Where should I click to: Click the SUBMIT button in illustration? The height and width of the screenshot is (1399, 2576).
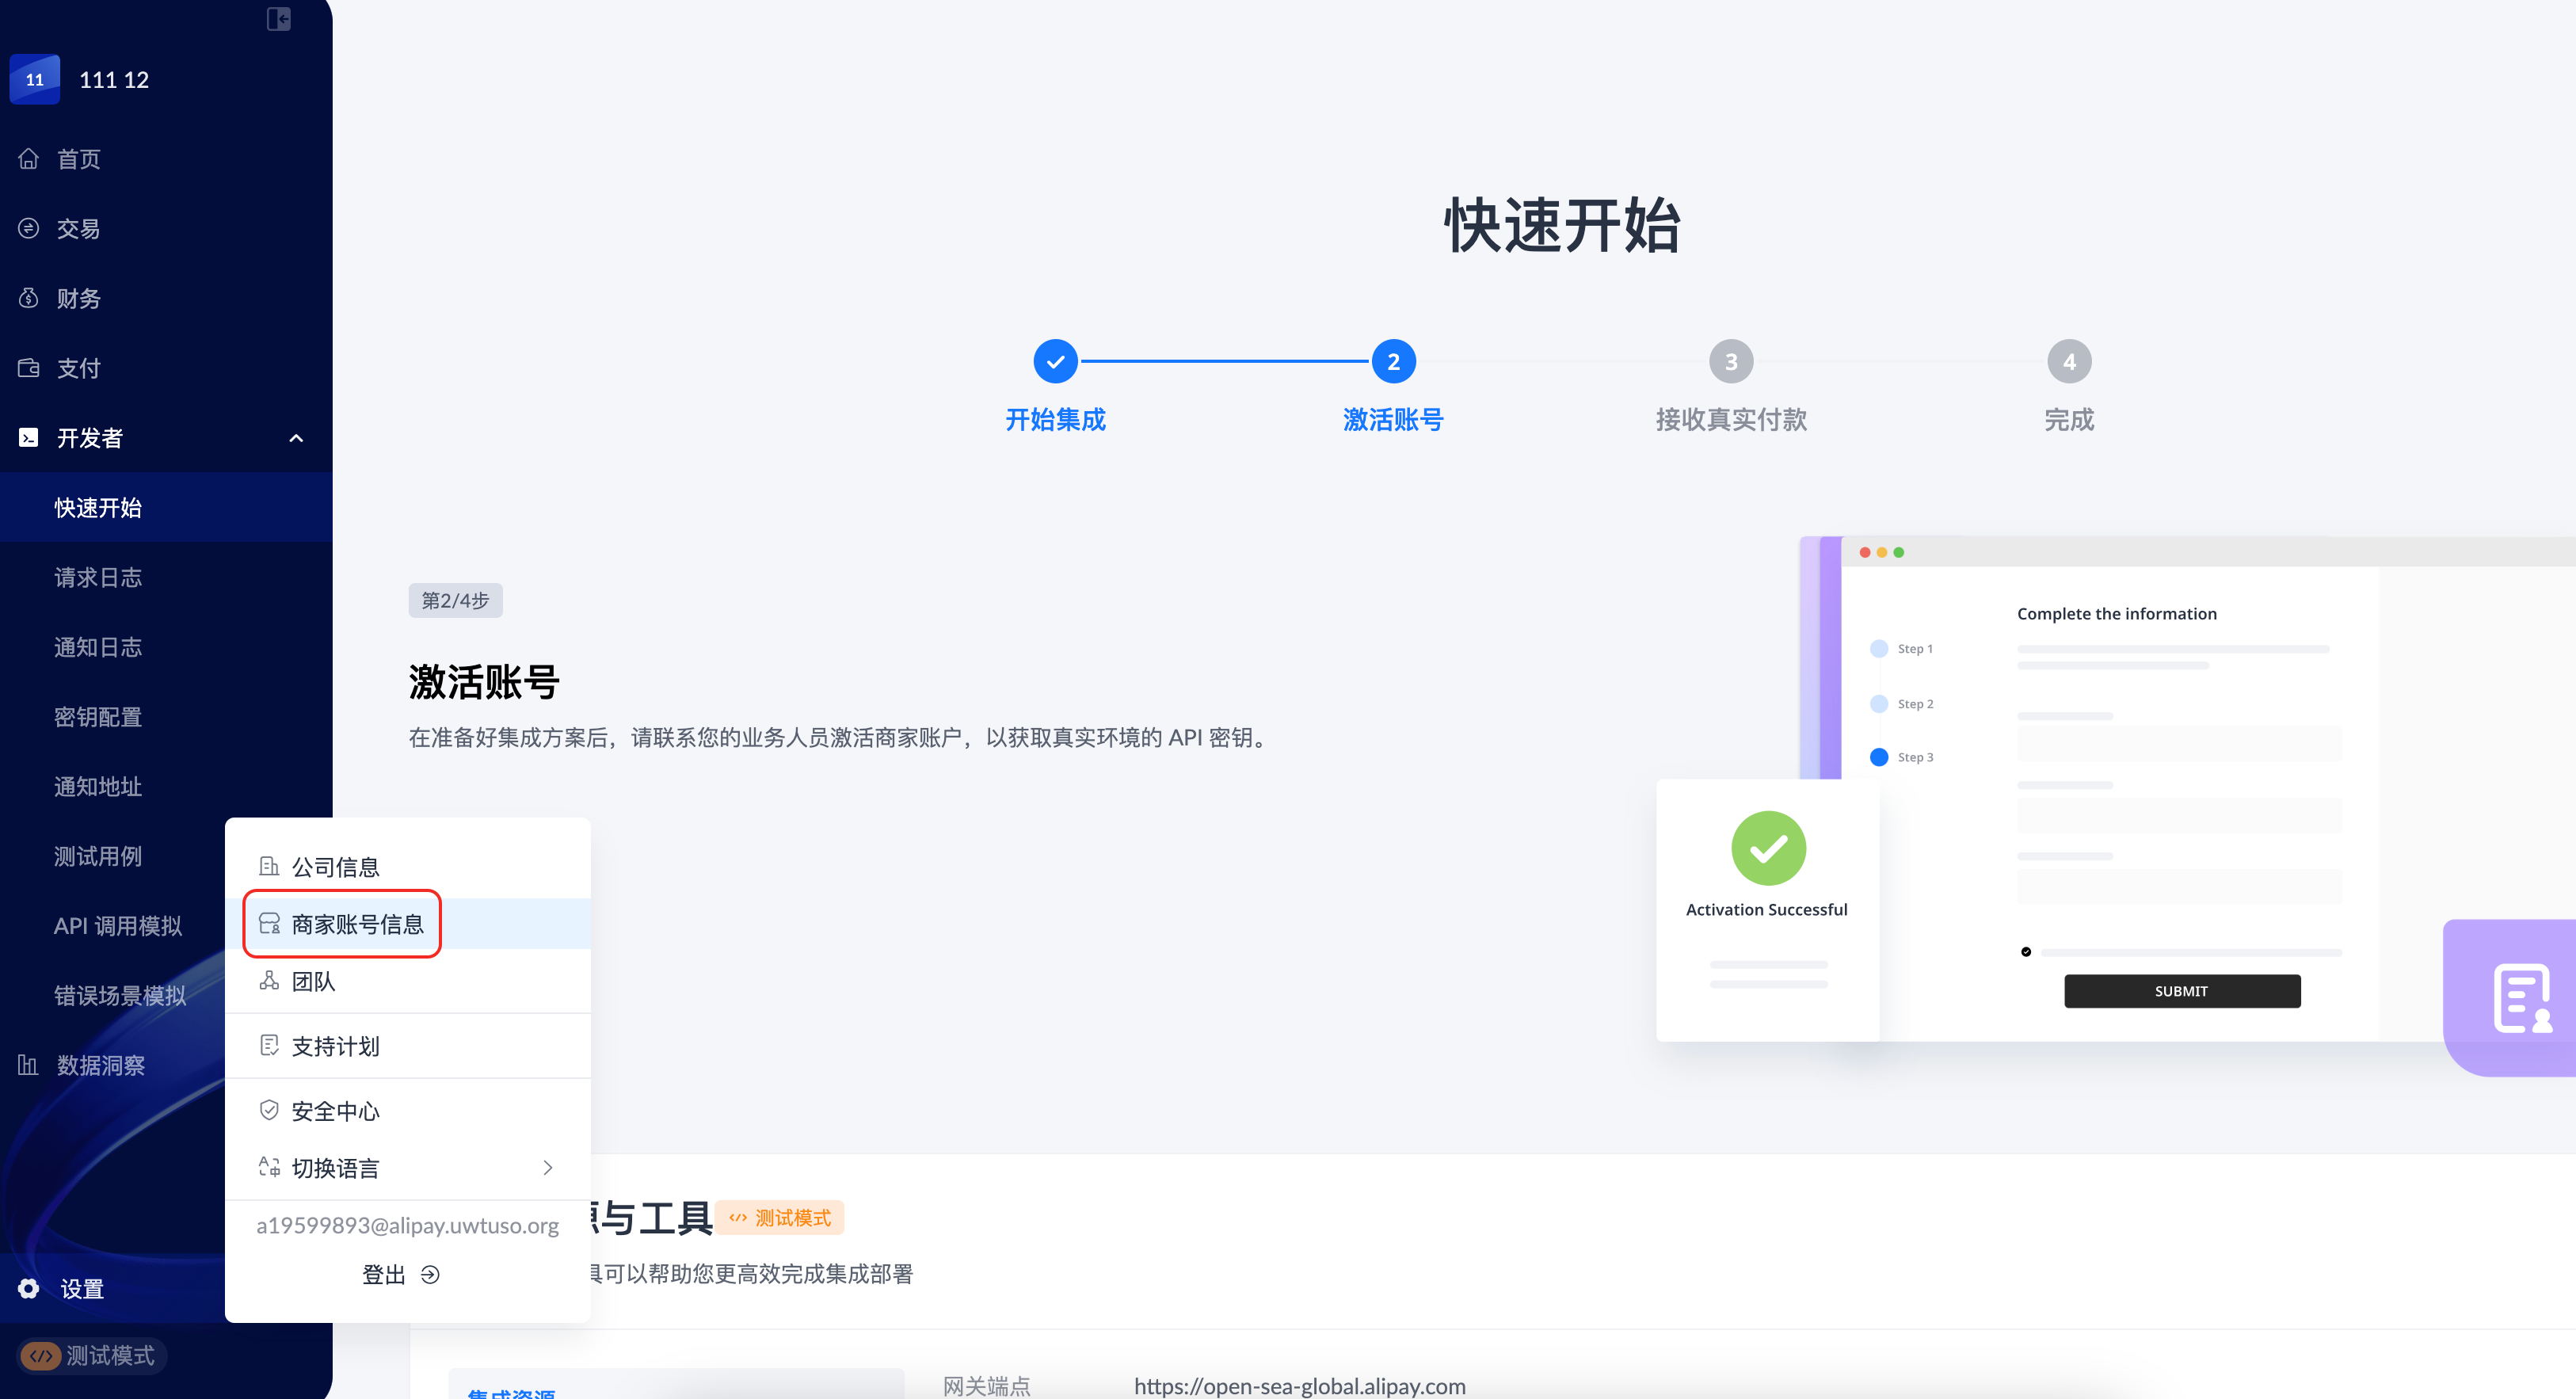tap(2181, 991)
